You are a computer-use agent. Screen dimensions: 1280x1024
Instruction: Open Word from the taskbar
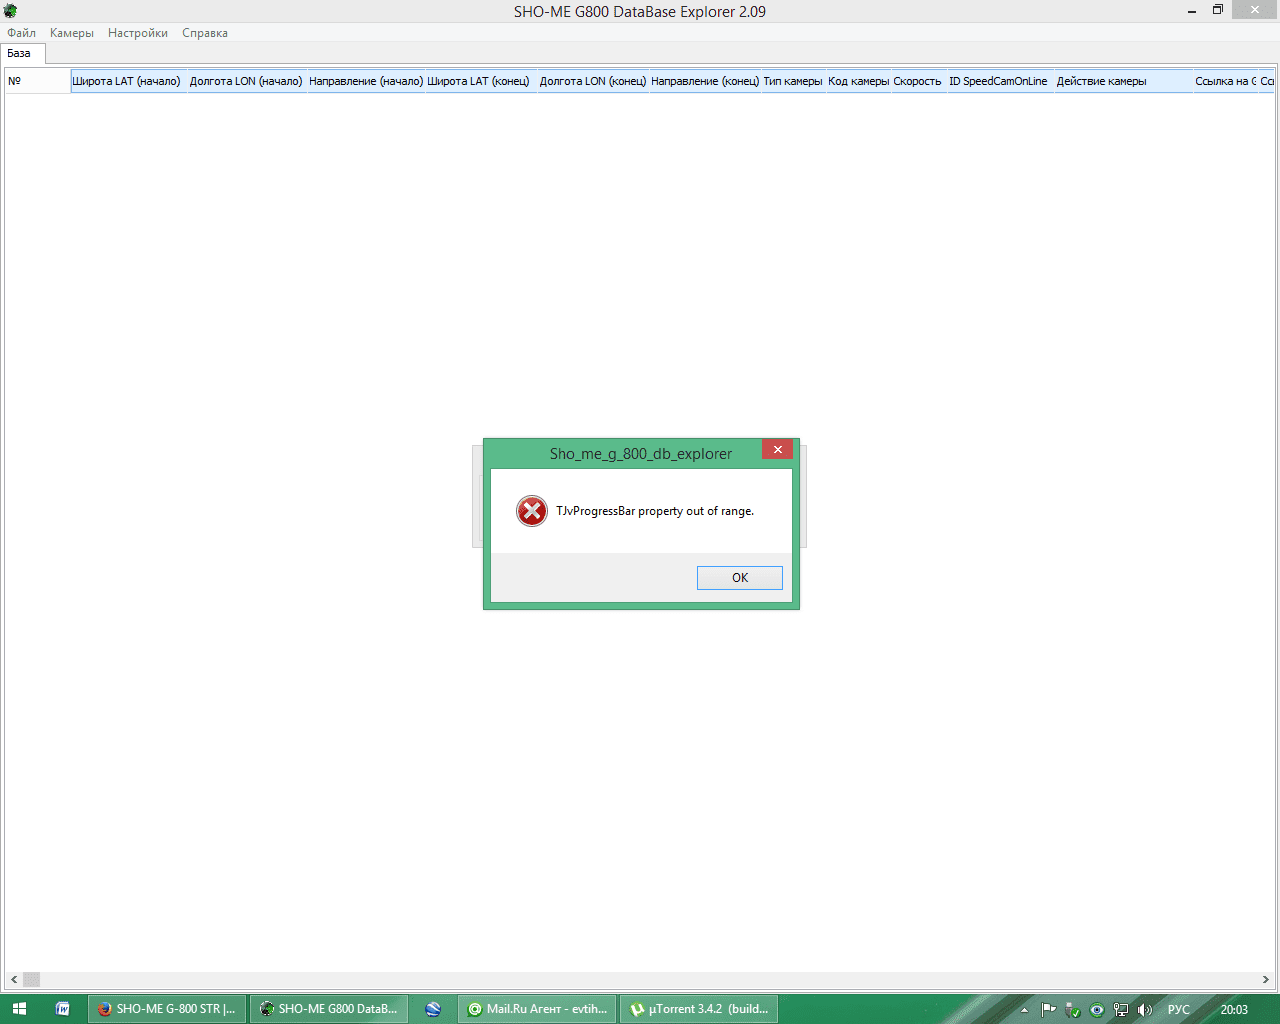click(x=62, y=1009)
